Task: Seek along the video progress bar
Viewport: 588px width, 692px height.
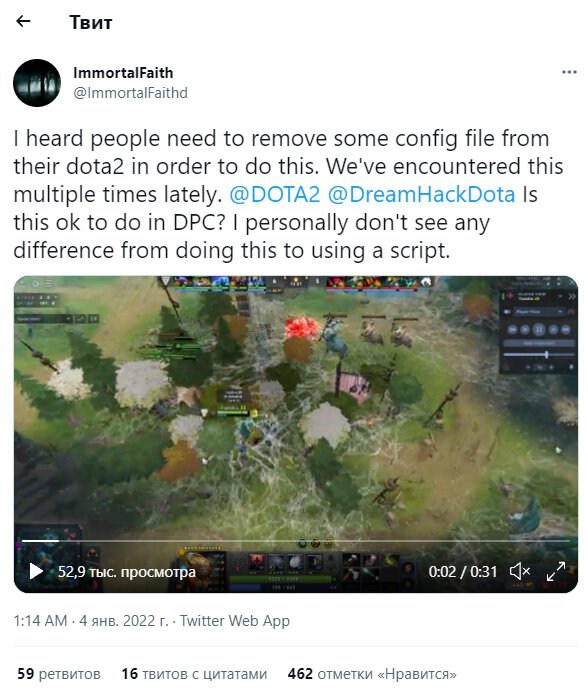Action: tap(296, 540)
